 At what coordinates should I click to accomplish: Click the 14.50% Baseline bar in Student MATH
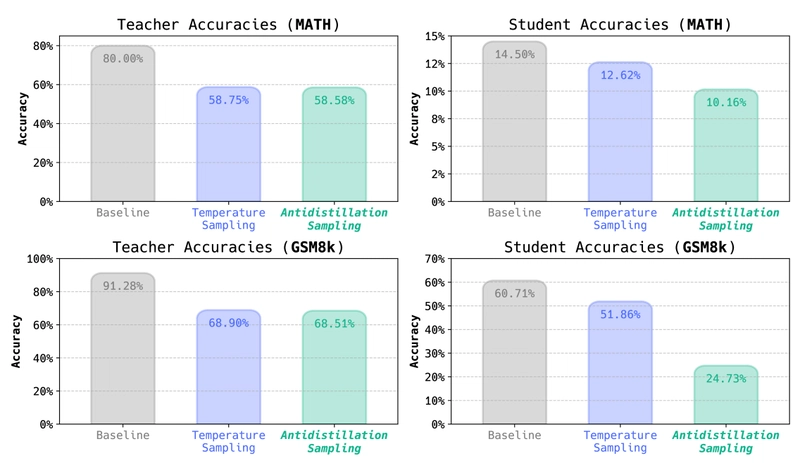click(514, 121)
